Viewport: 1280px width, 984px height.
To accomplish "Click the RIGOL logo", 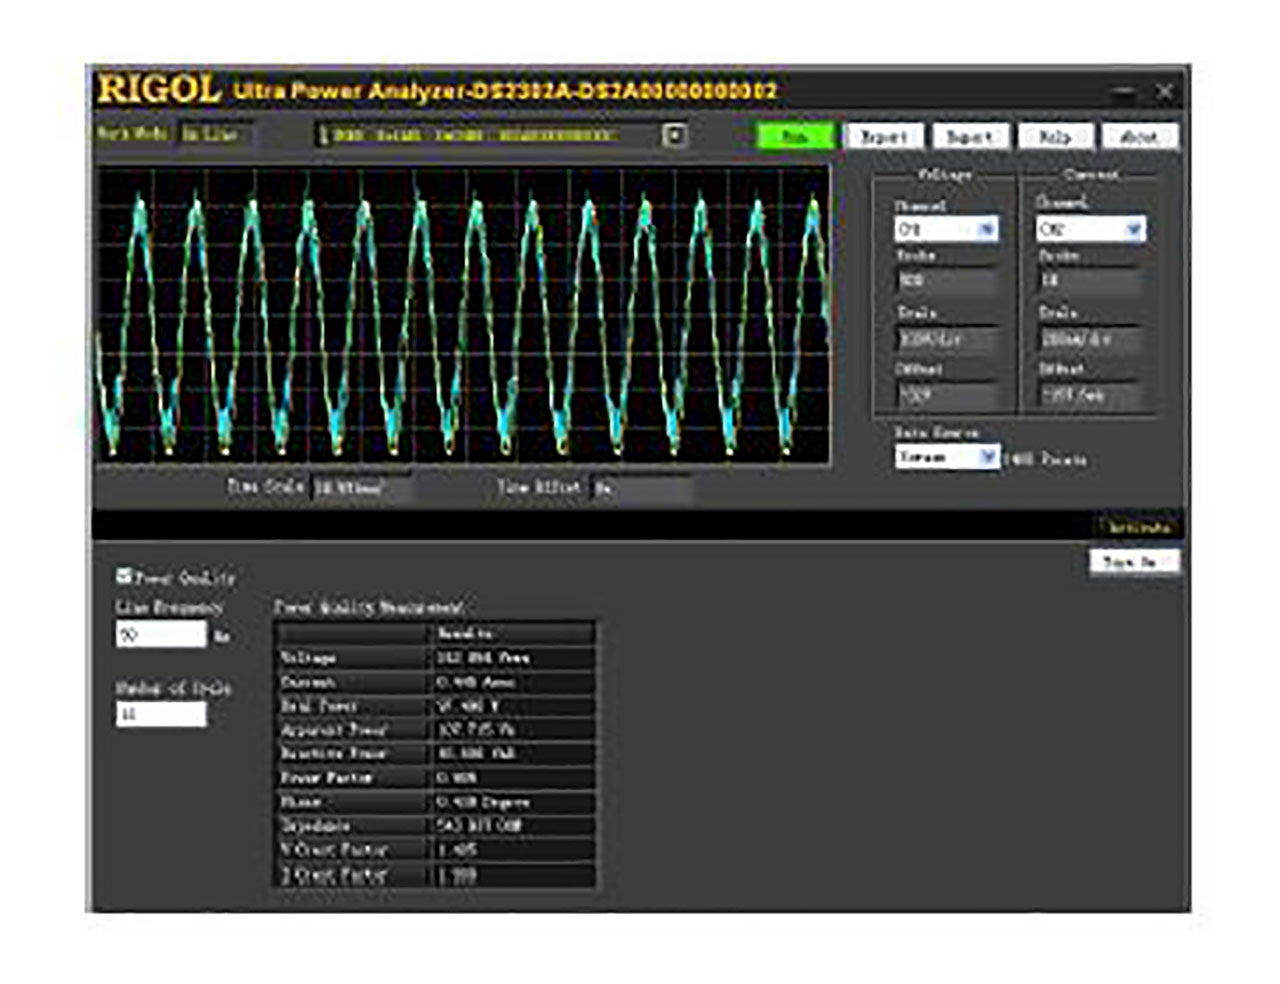I will pos(160,90).
